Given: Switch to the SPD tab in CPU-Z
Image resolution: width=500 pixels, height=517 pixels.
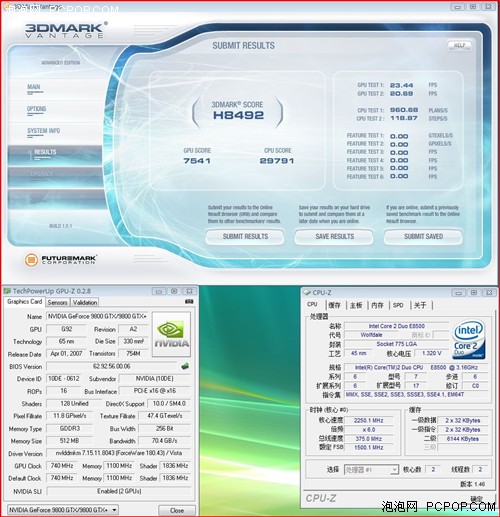Looking at the screenshot, I should pyautogui.click(x=398, y=305).
